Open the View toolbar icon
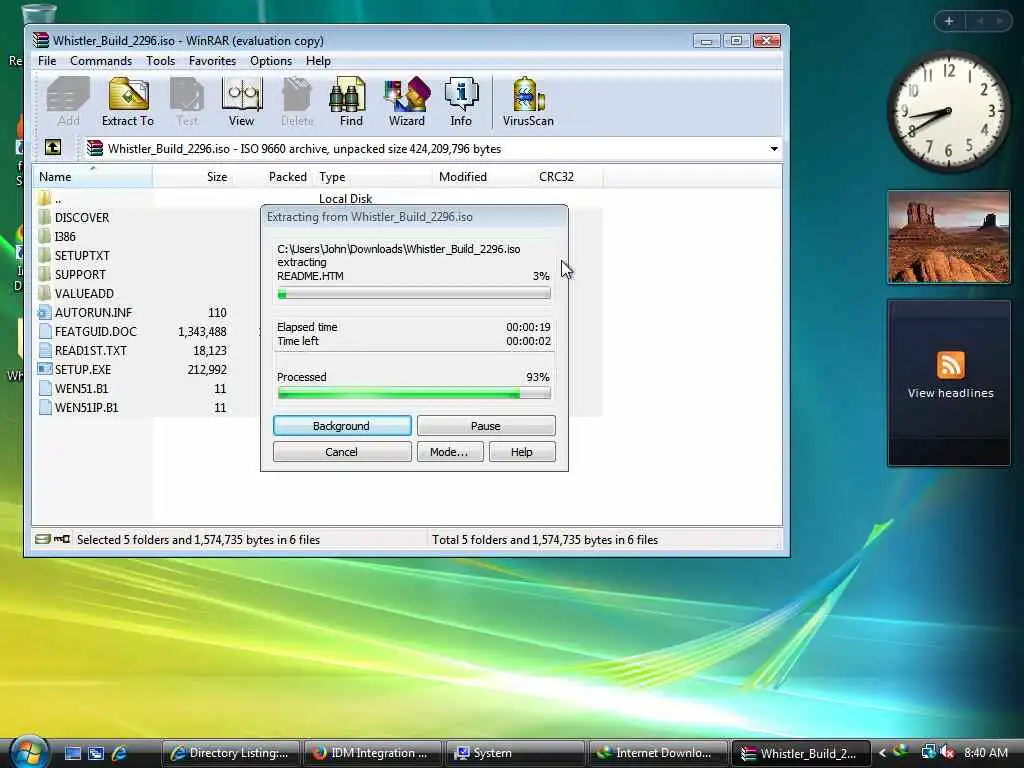 (x=242, y=101)
